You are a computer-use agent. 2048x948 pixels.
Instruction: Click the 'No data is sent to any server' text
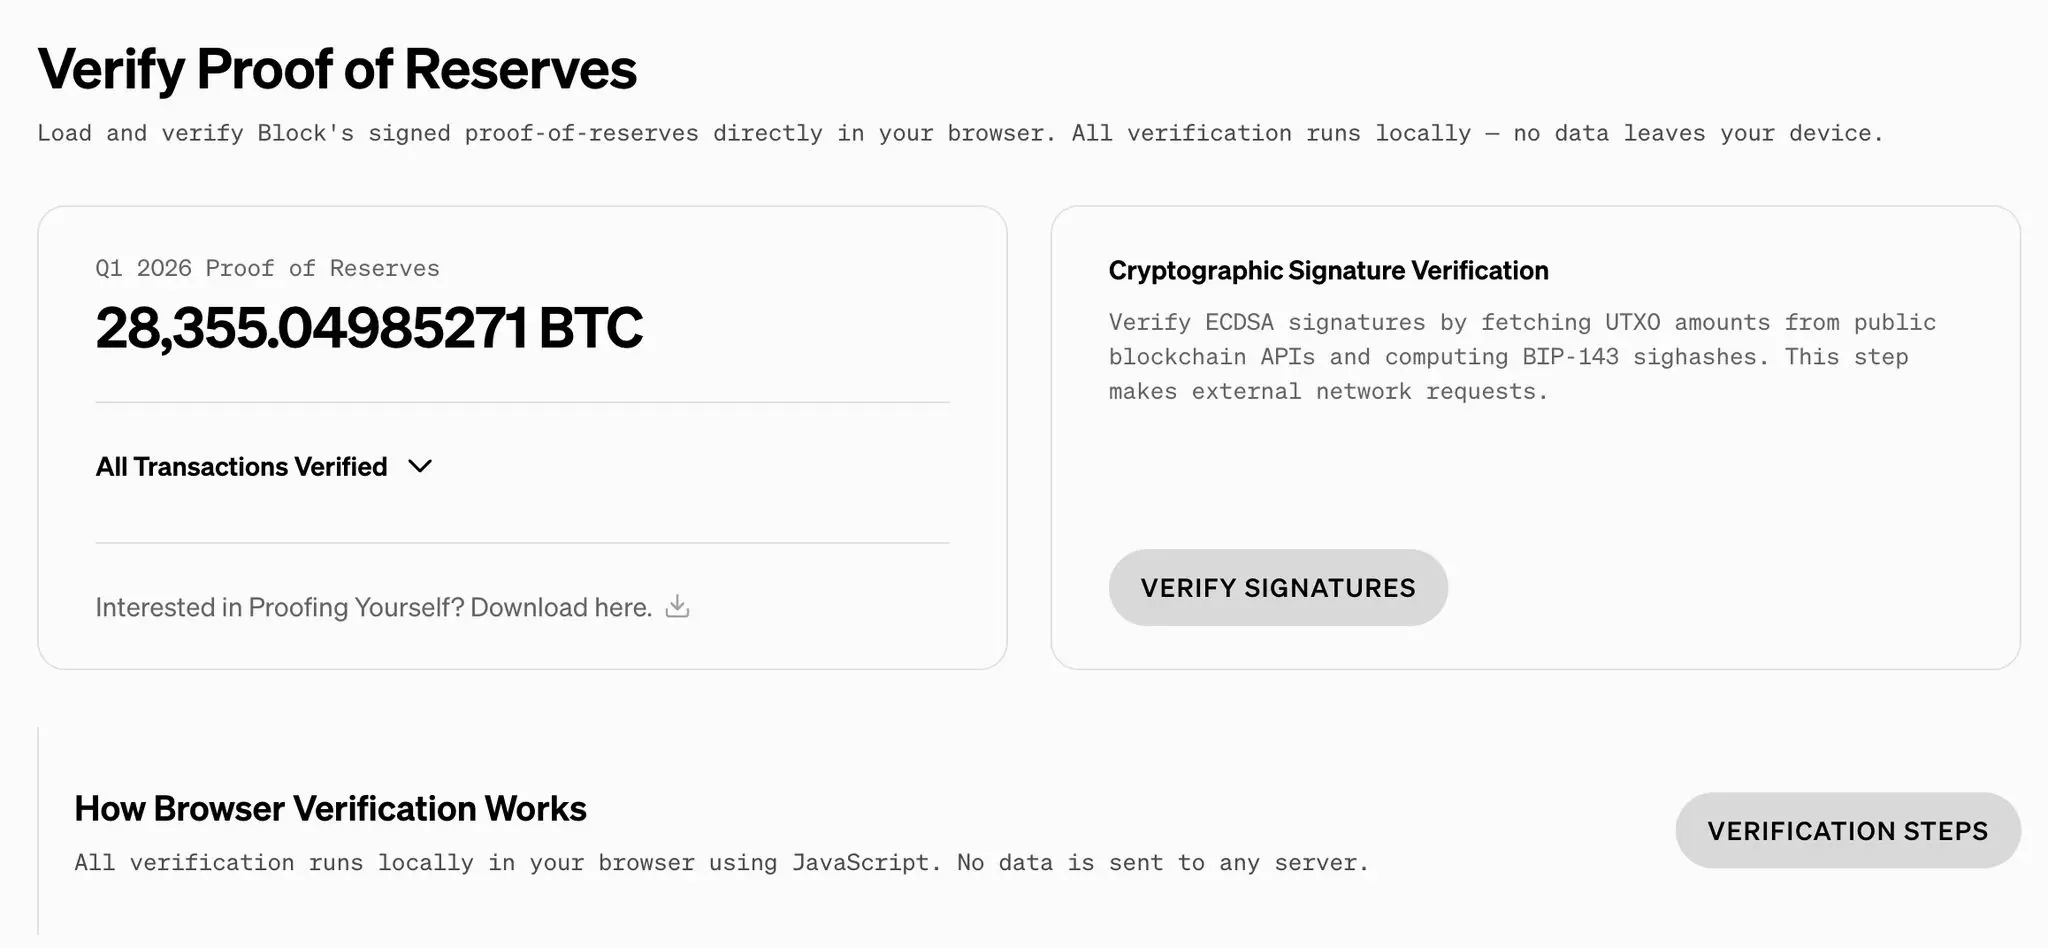[1163, 862]
